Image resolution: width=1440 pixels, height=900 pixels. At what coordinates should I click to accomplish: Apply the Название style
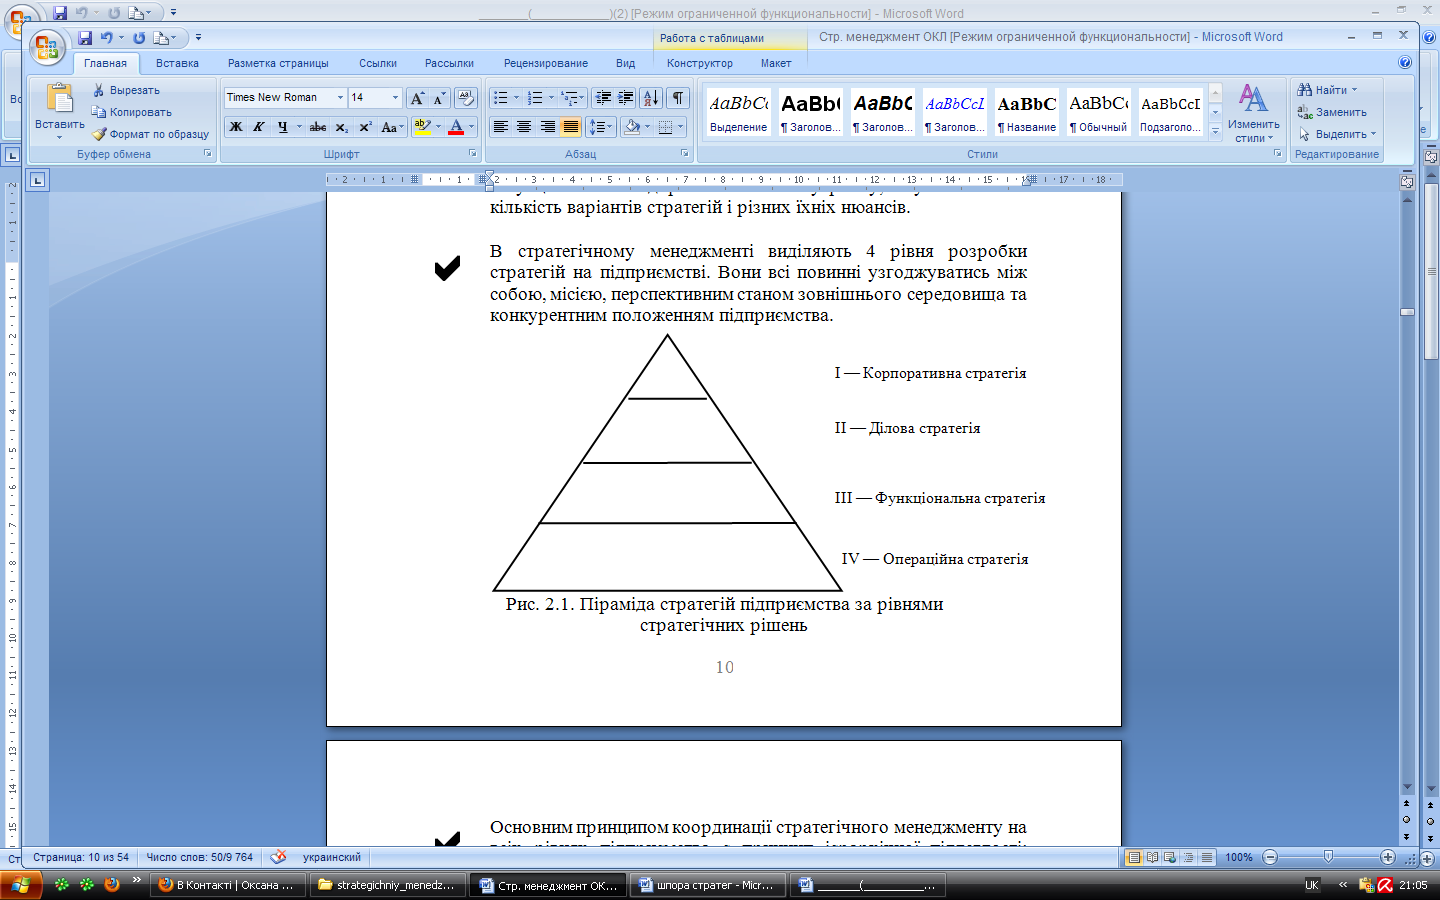click(1027, 112)
